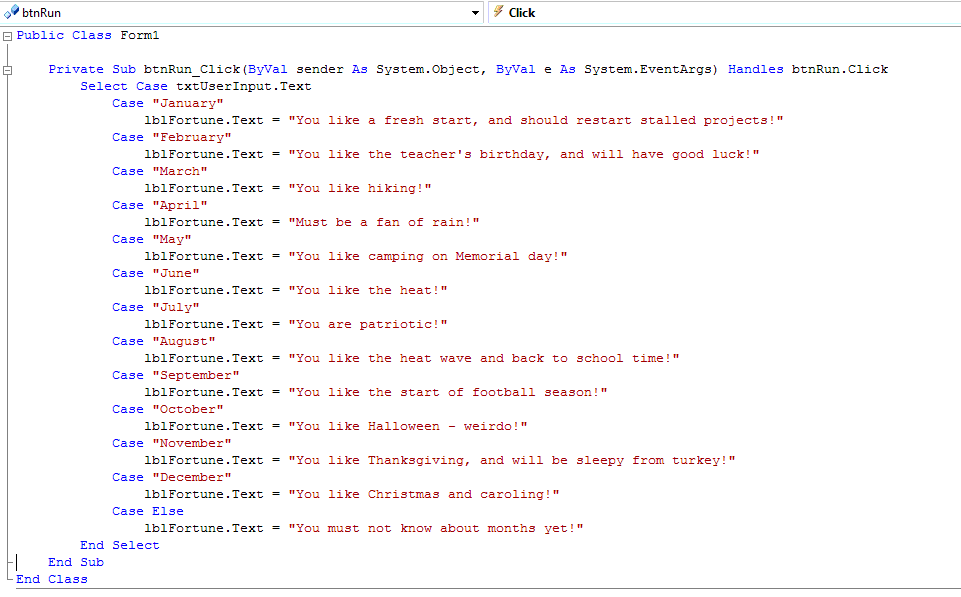The height and width of the screenshot is (597, 961).
Task: Click the Case "February" line
Action: click(x=172, y=137)
